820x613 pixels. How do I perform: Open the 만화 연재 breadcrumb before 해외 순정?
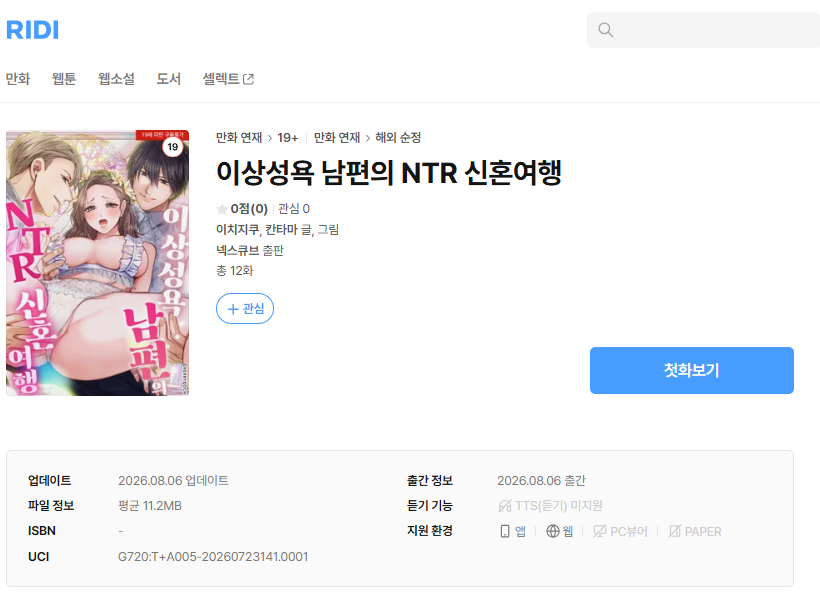[337, 138]
